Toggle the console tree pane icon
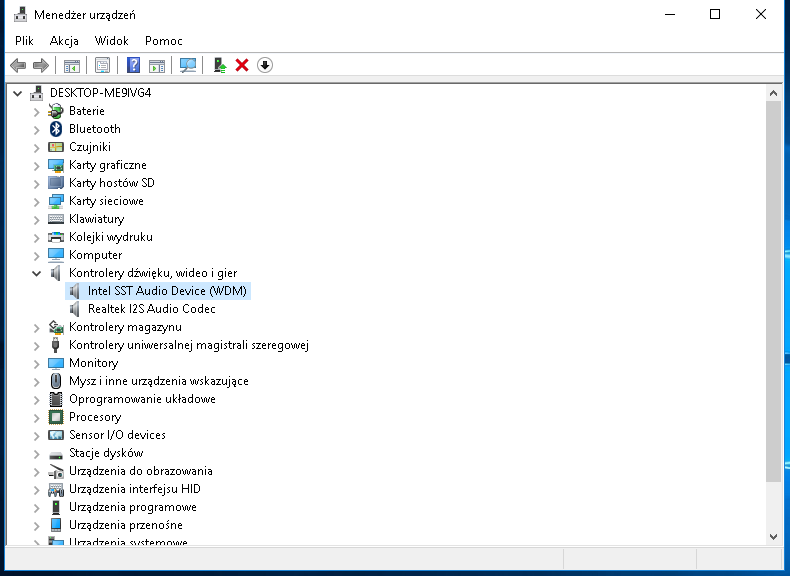 point(72,66)
